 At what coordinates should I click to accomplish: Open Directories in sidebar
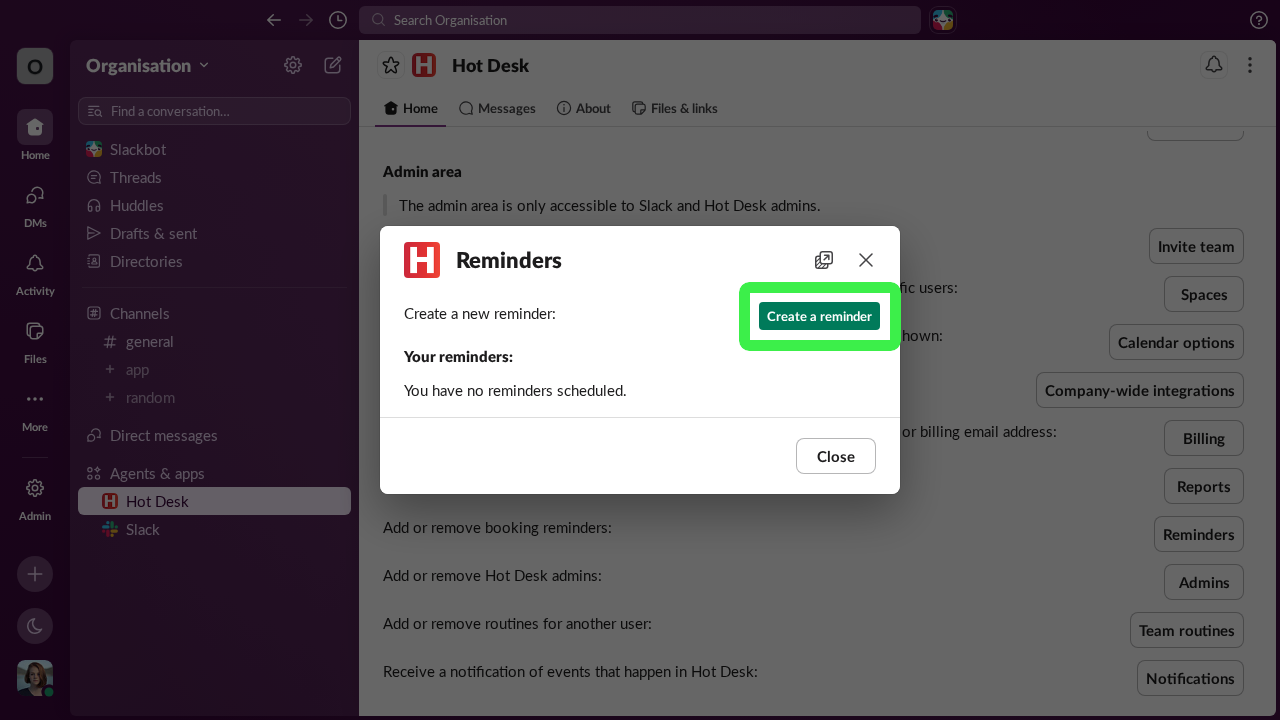(x=214, y=261)
